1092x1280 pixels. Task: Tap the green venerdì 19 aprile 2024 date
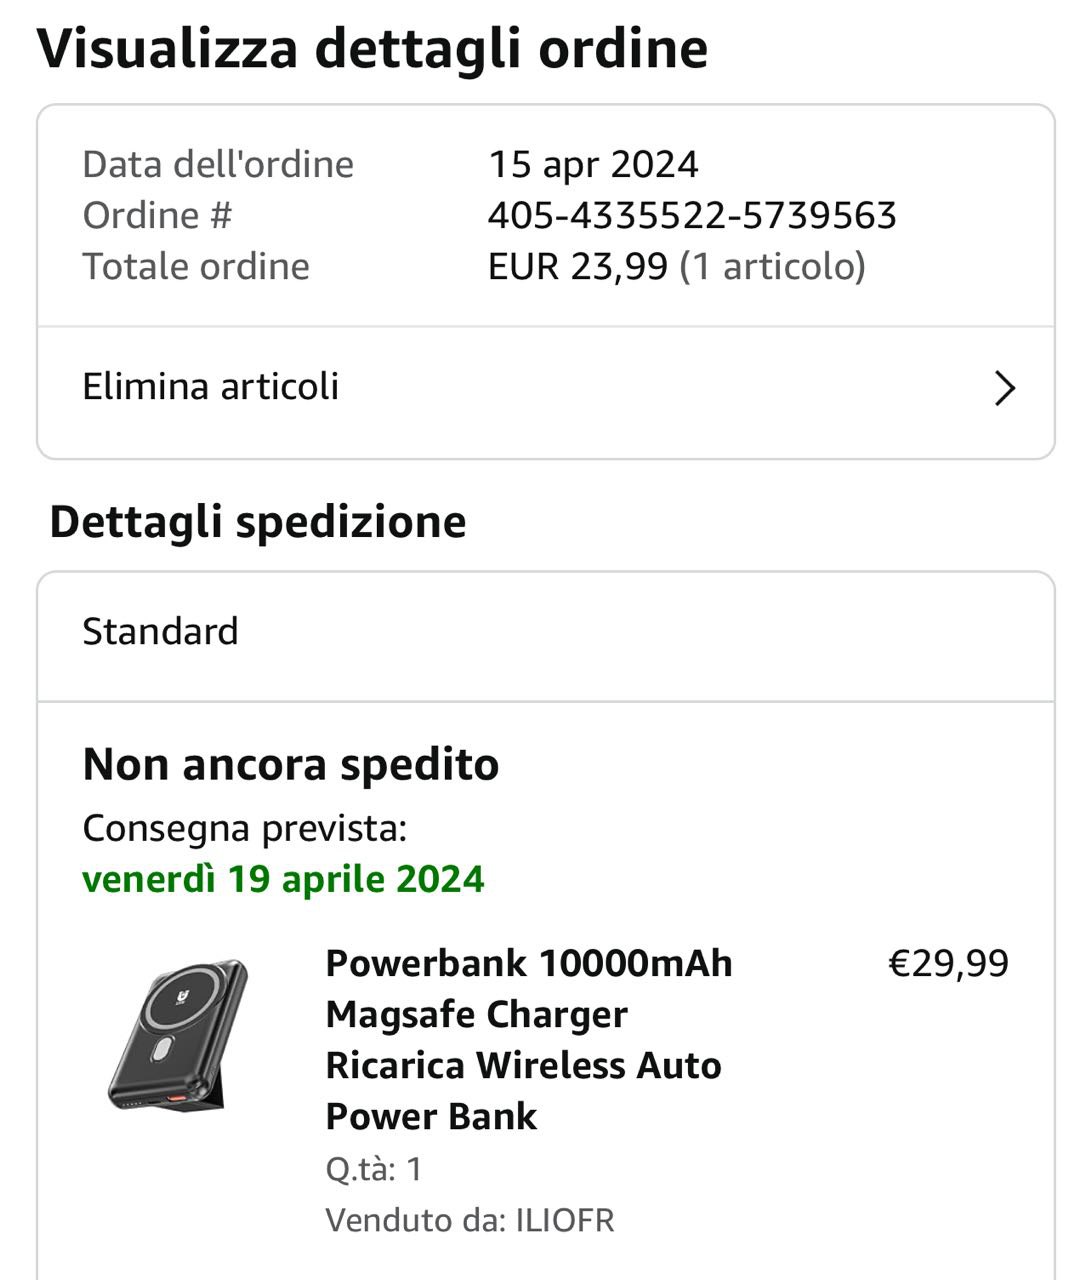tap(283, 879)
